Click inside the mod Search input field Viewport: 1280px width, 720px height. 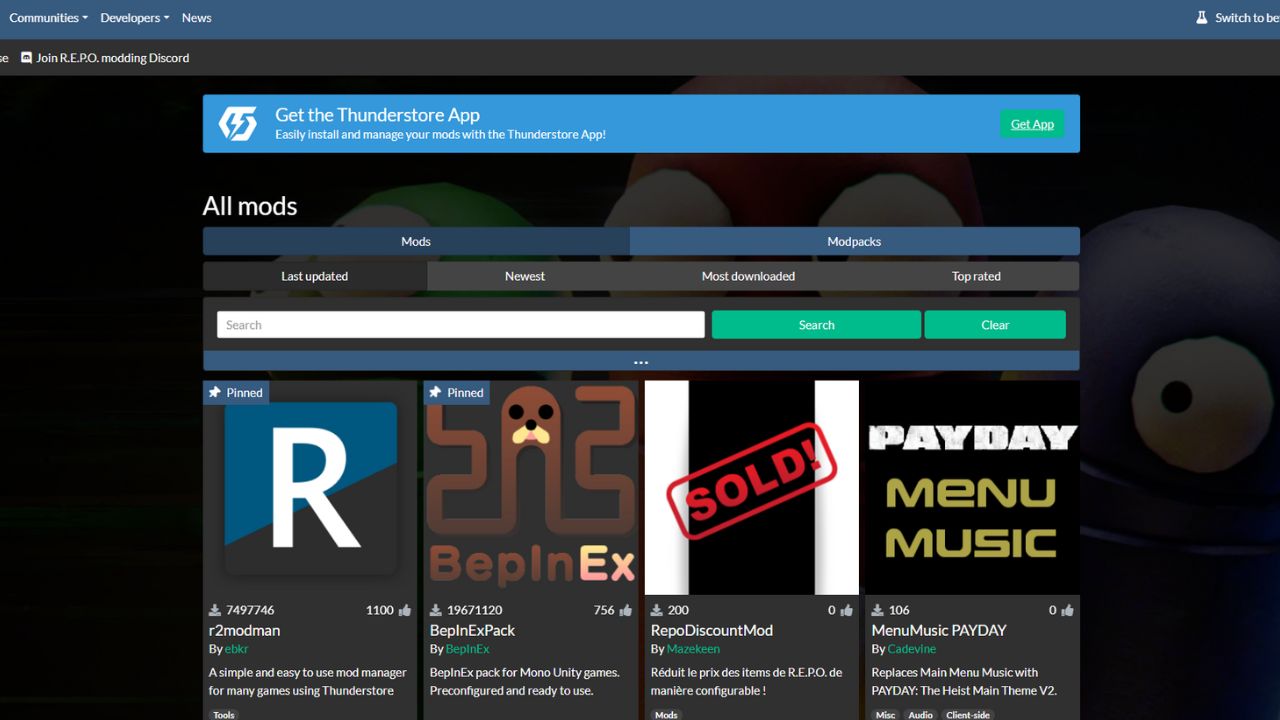click(x=459, y=324)
